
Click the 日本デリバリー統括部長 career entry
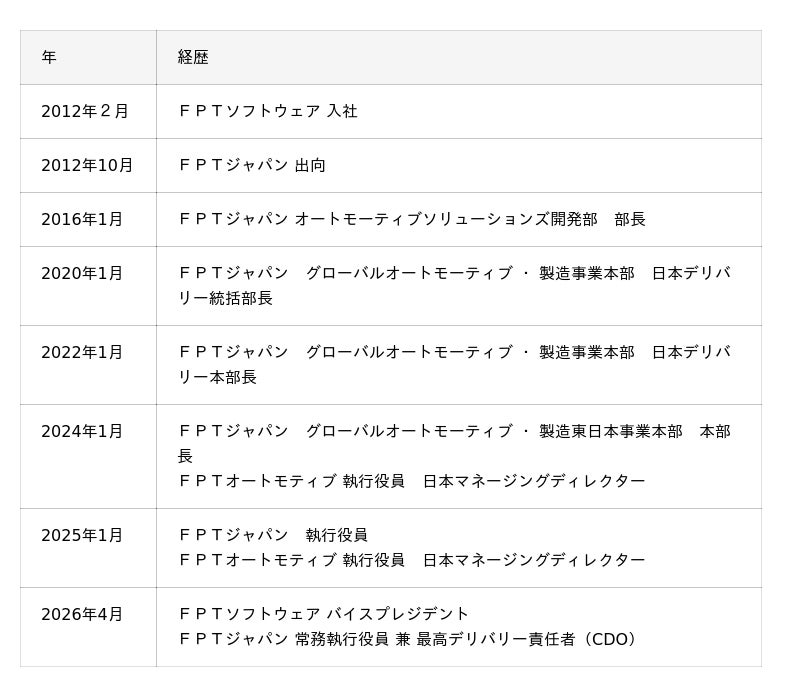click(454, 285)
